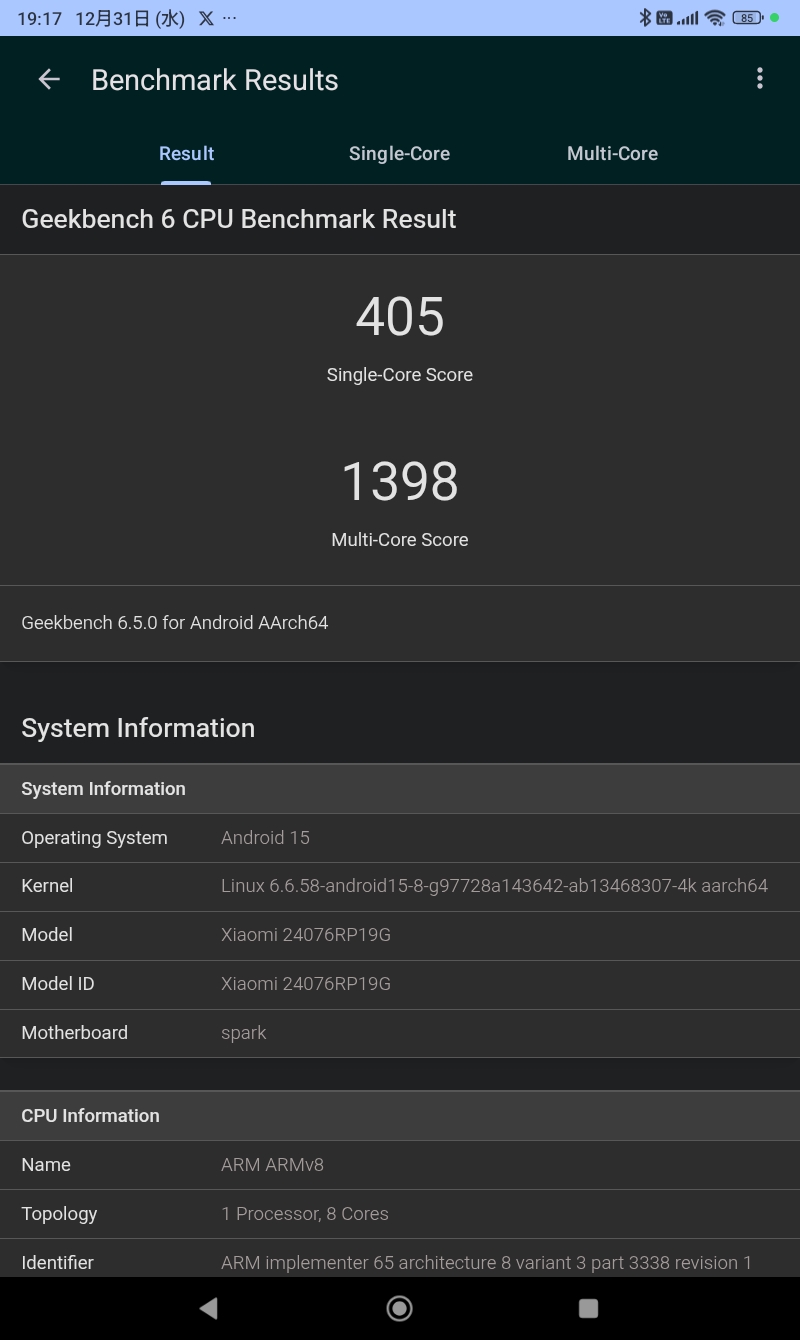Switch to the Single-Core tab
Screen dimensions: 800x1340
pyautogui.click(x=399, y=154)
